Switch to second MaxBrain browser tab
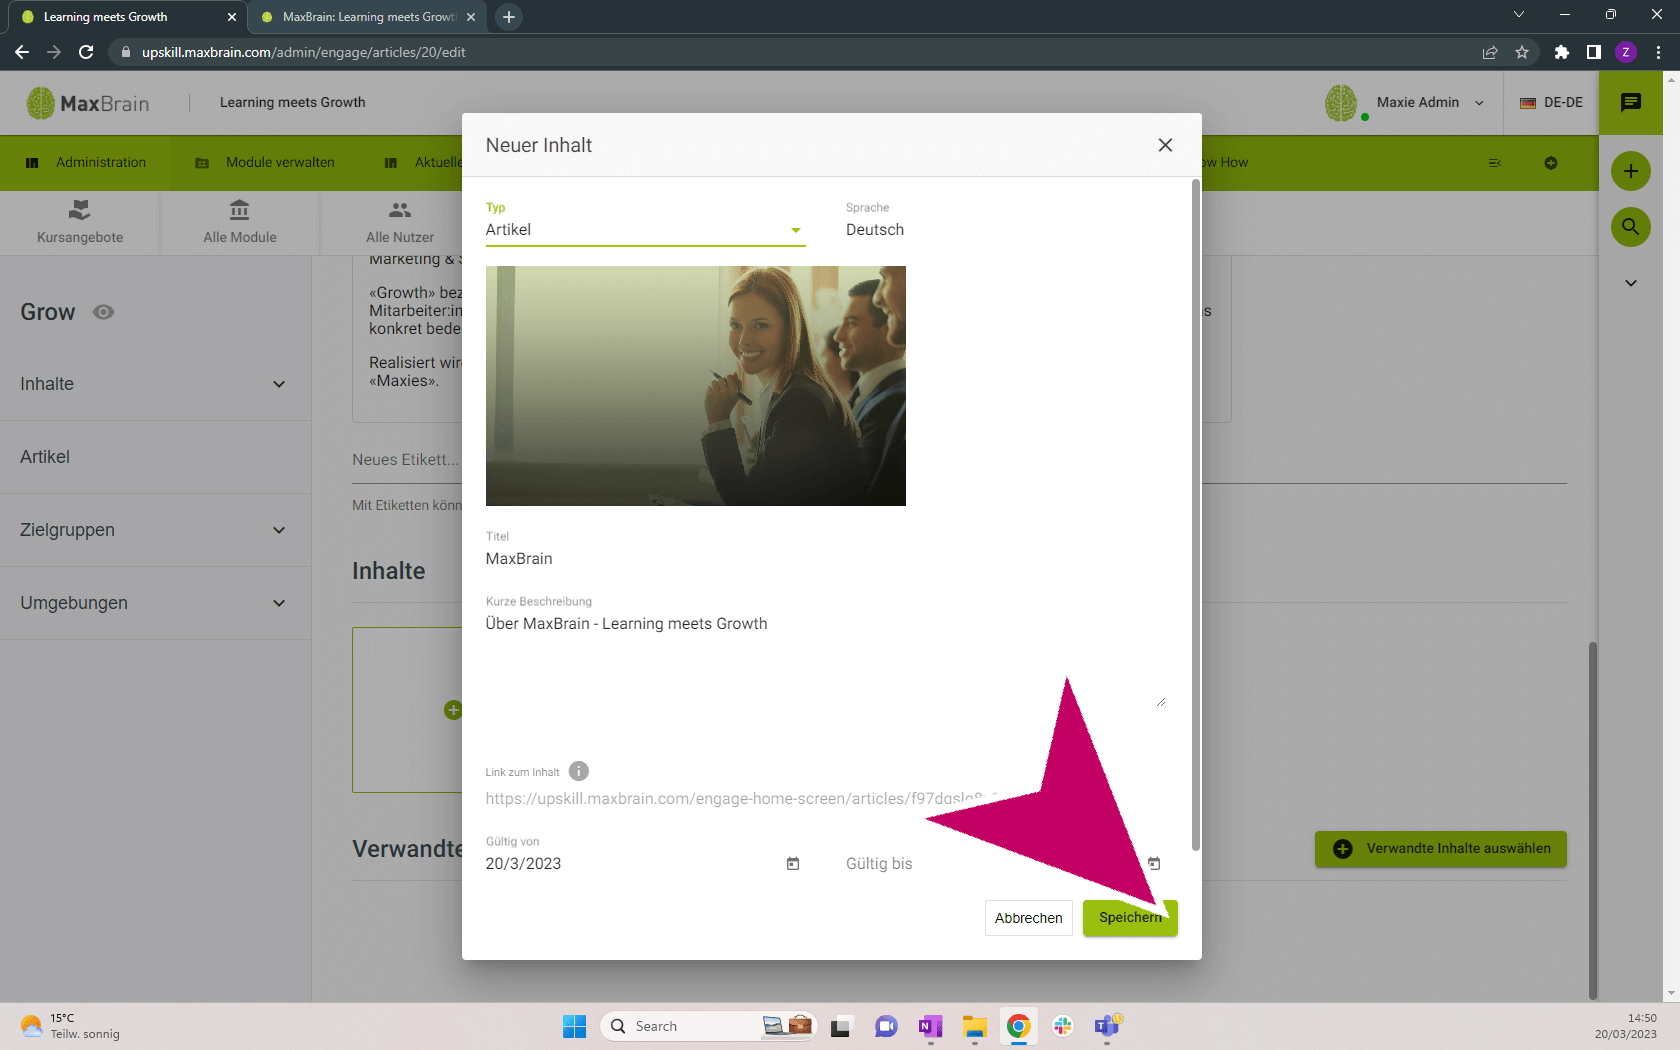 coord(368,17)
